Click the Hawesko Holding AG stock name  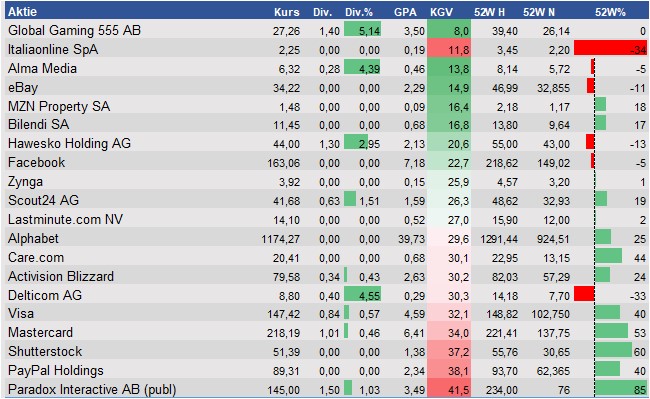(69, 143)
